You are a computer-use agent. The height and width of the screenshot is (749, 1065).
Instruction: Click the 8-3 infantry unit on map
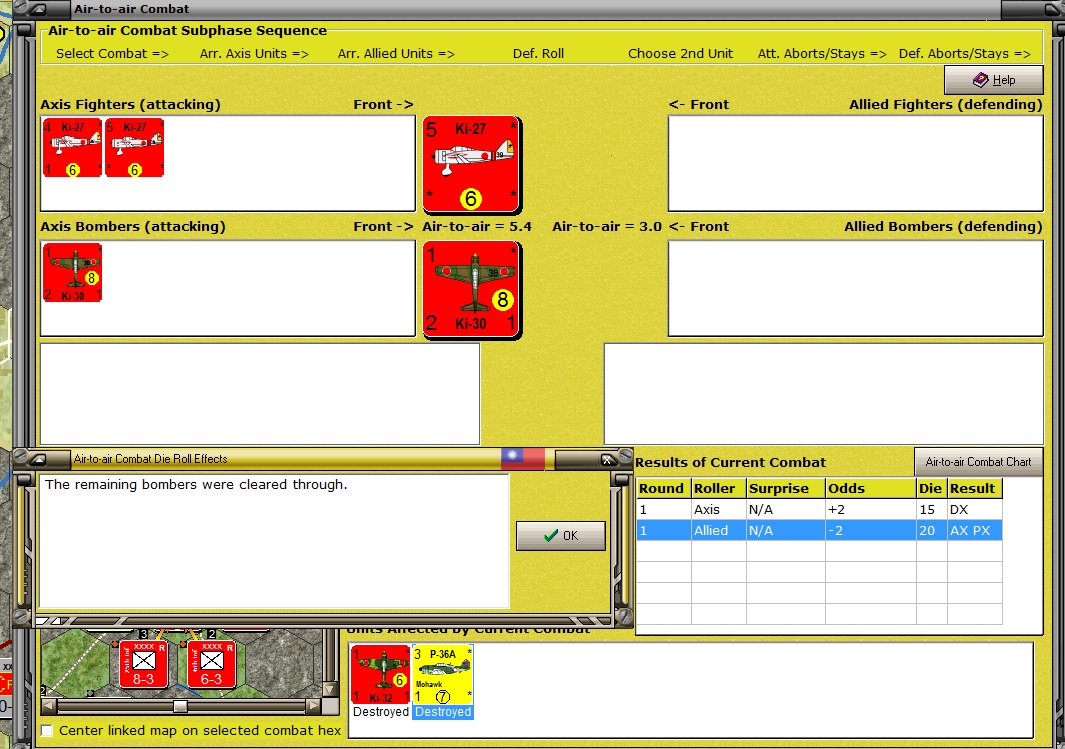[x=143, y=664]
